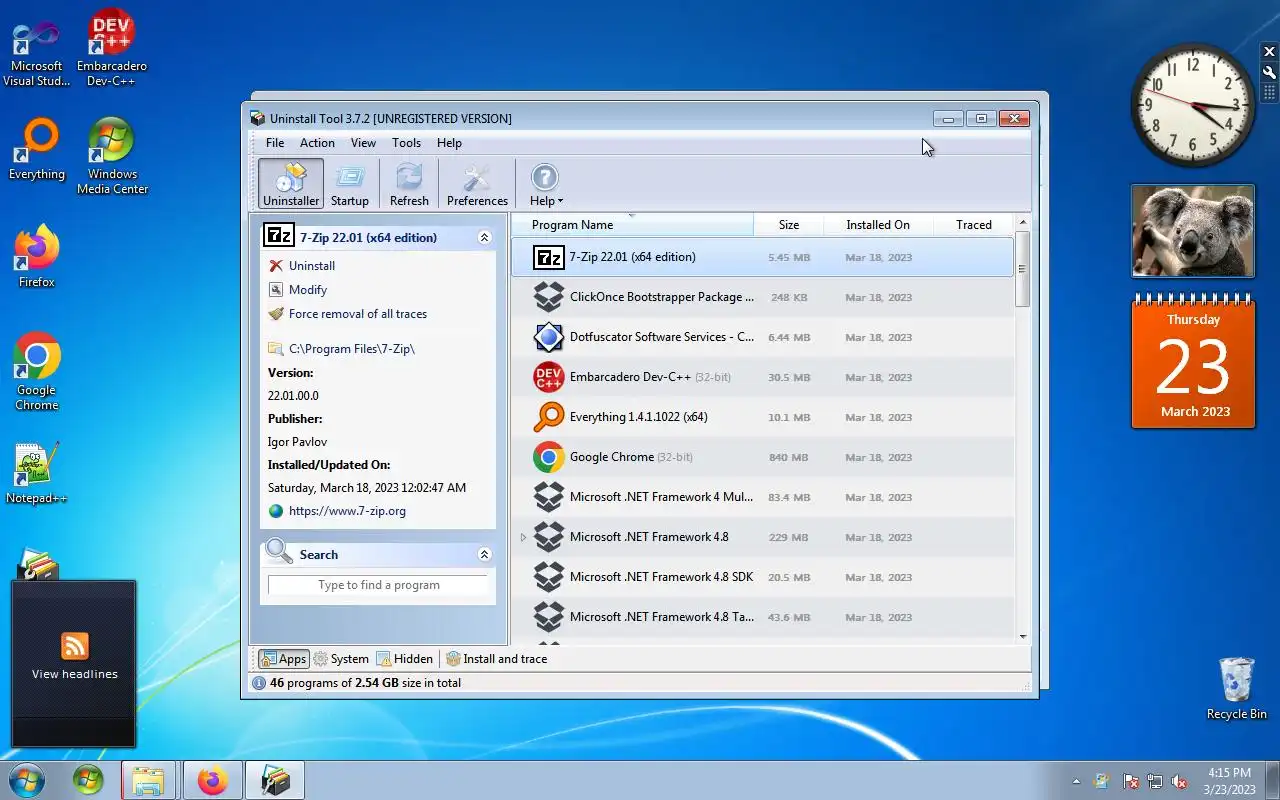Open the Action menu
Screen dimensions: 1280x800
coord(317,143)
